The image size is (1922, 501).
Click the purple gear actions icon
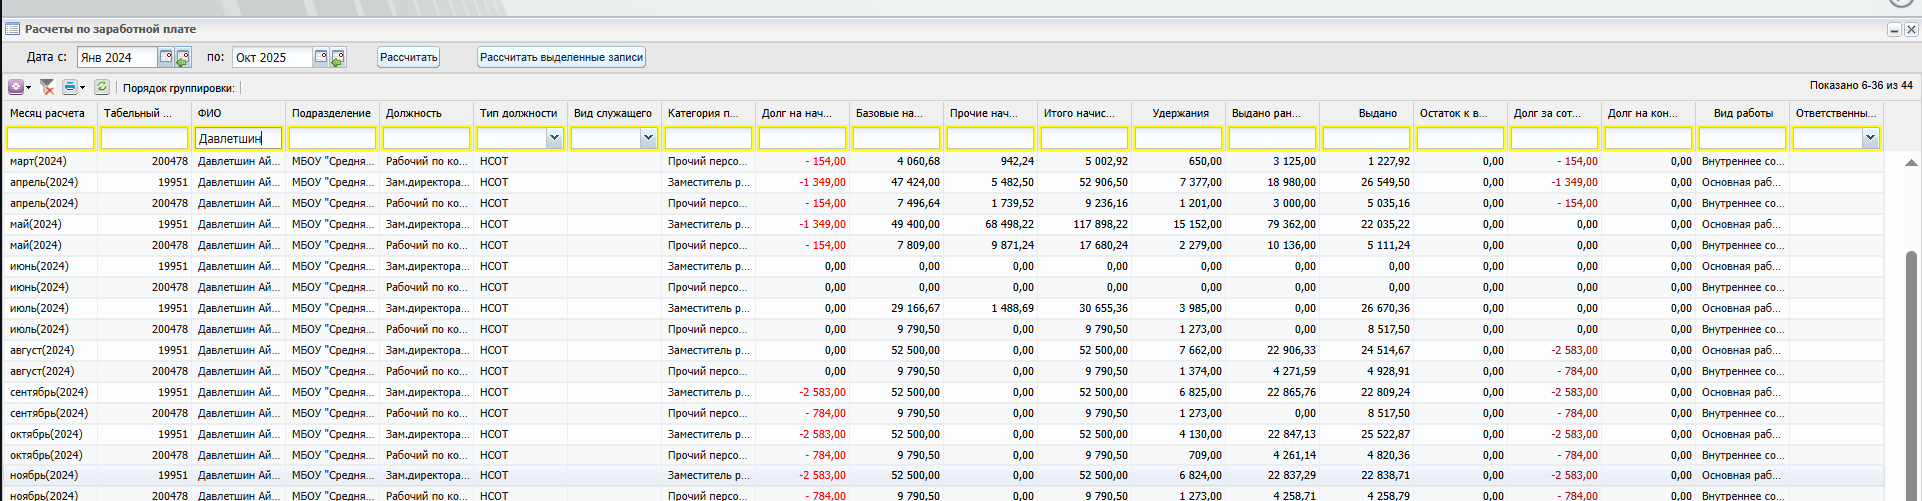tap(16, 87)
